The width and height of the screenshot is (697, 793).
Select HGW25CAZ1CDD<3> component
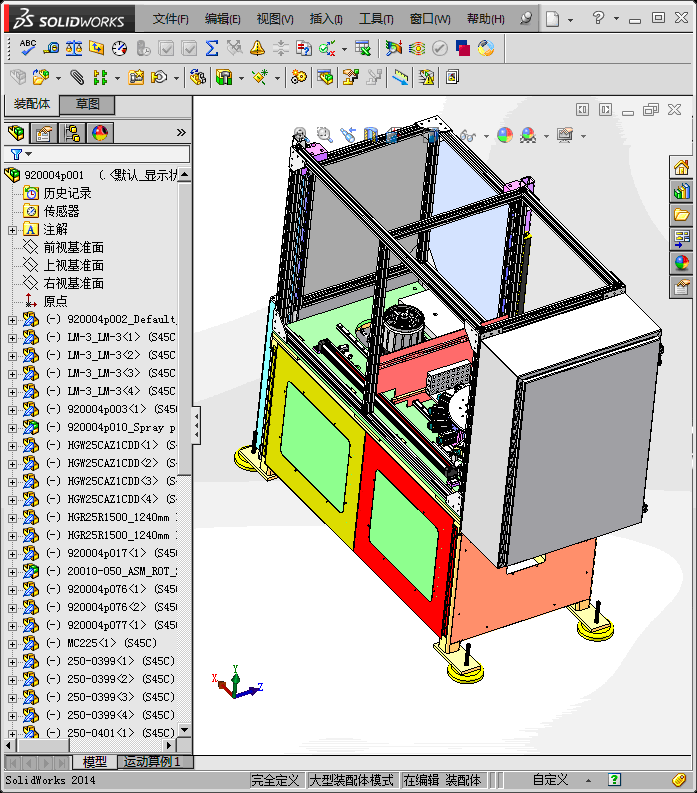(113, 481)
